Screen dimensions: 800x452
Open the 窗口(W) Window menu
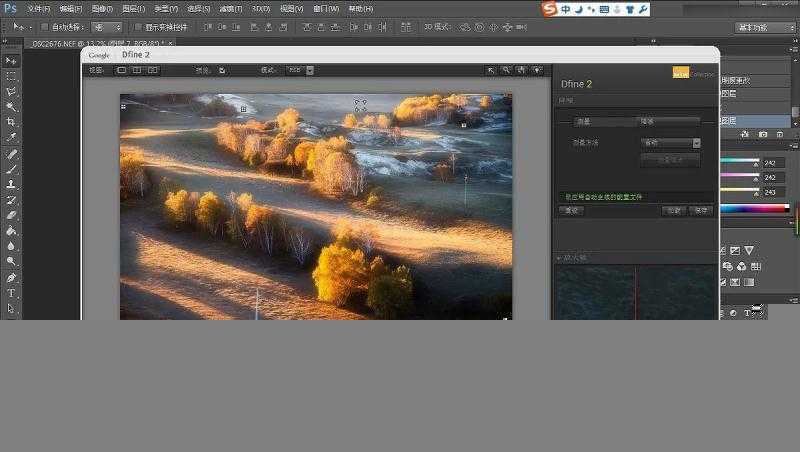tap(326, 9)
